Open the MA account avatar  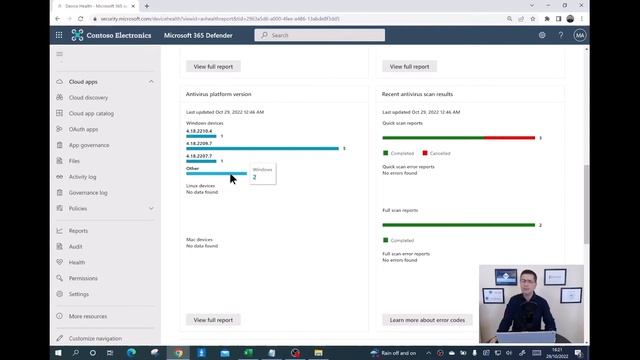coord(580,35)
